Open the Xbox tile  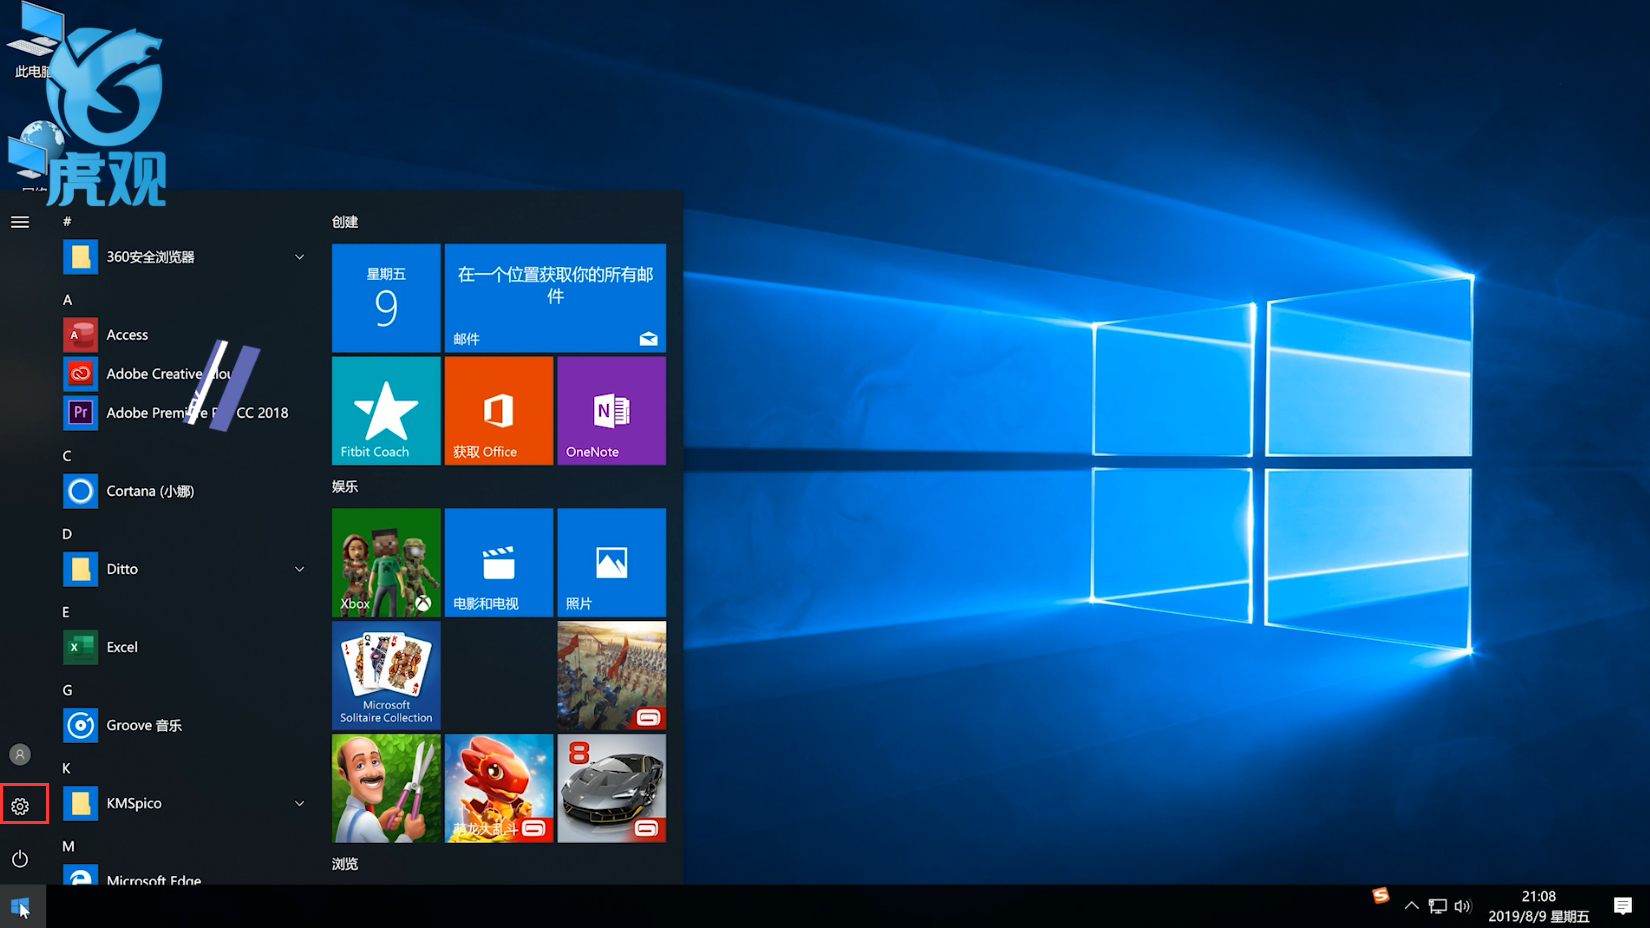coord(386,563)
